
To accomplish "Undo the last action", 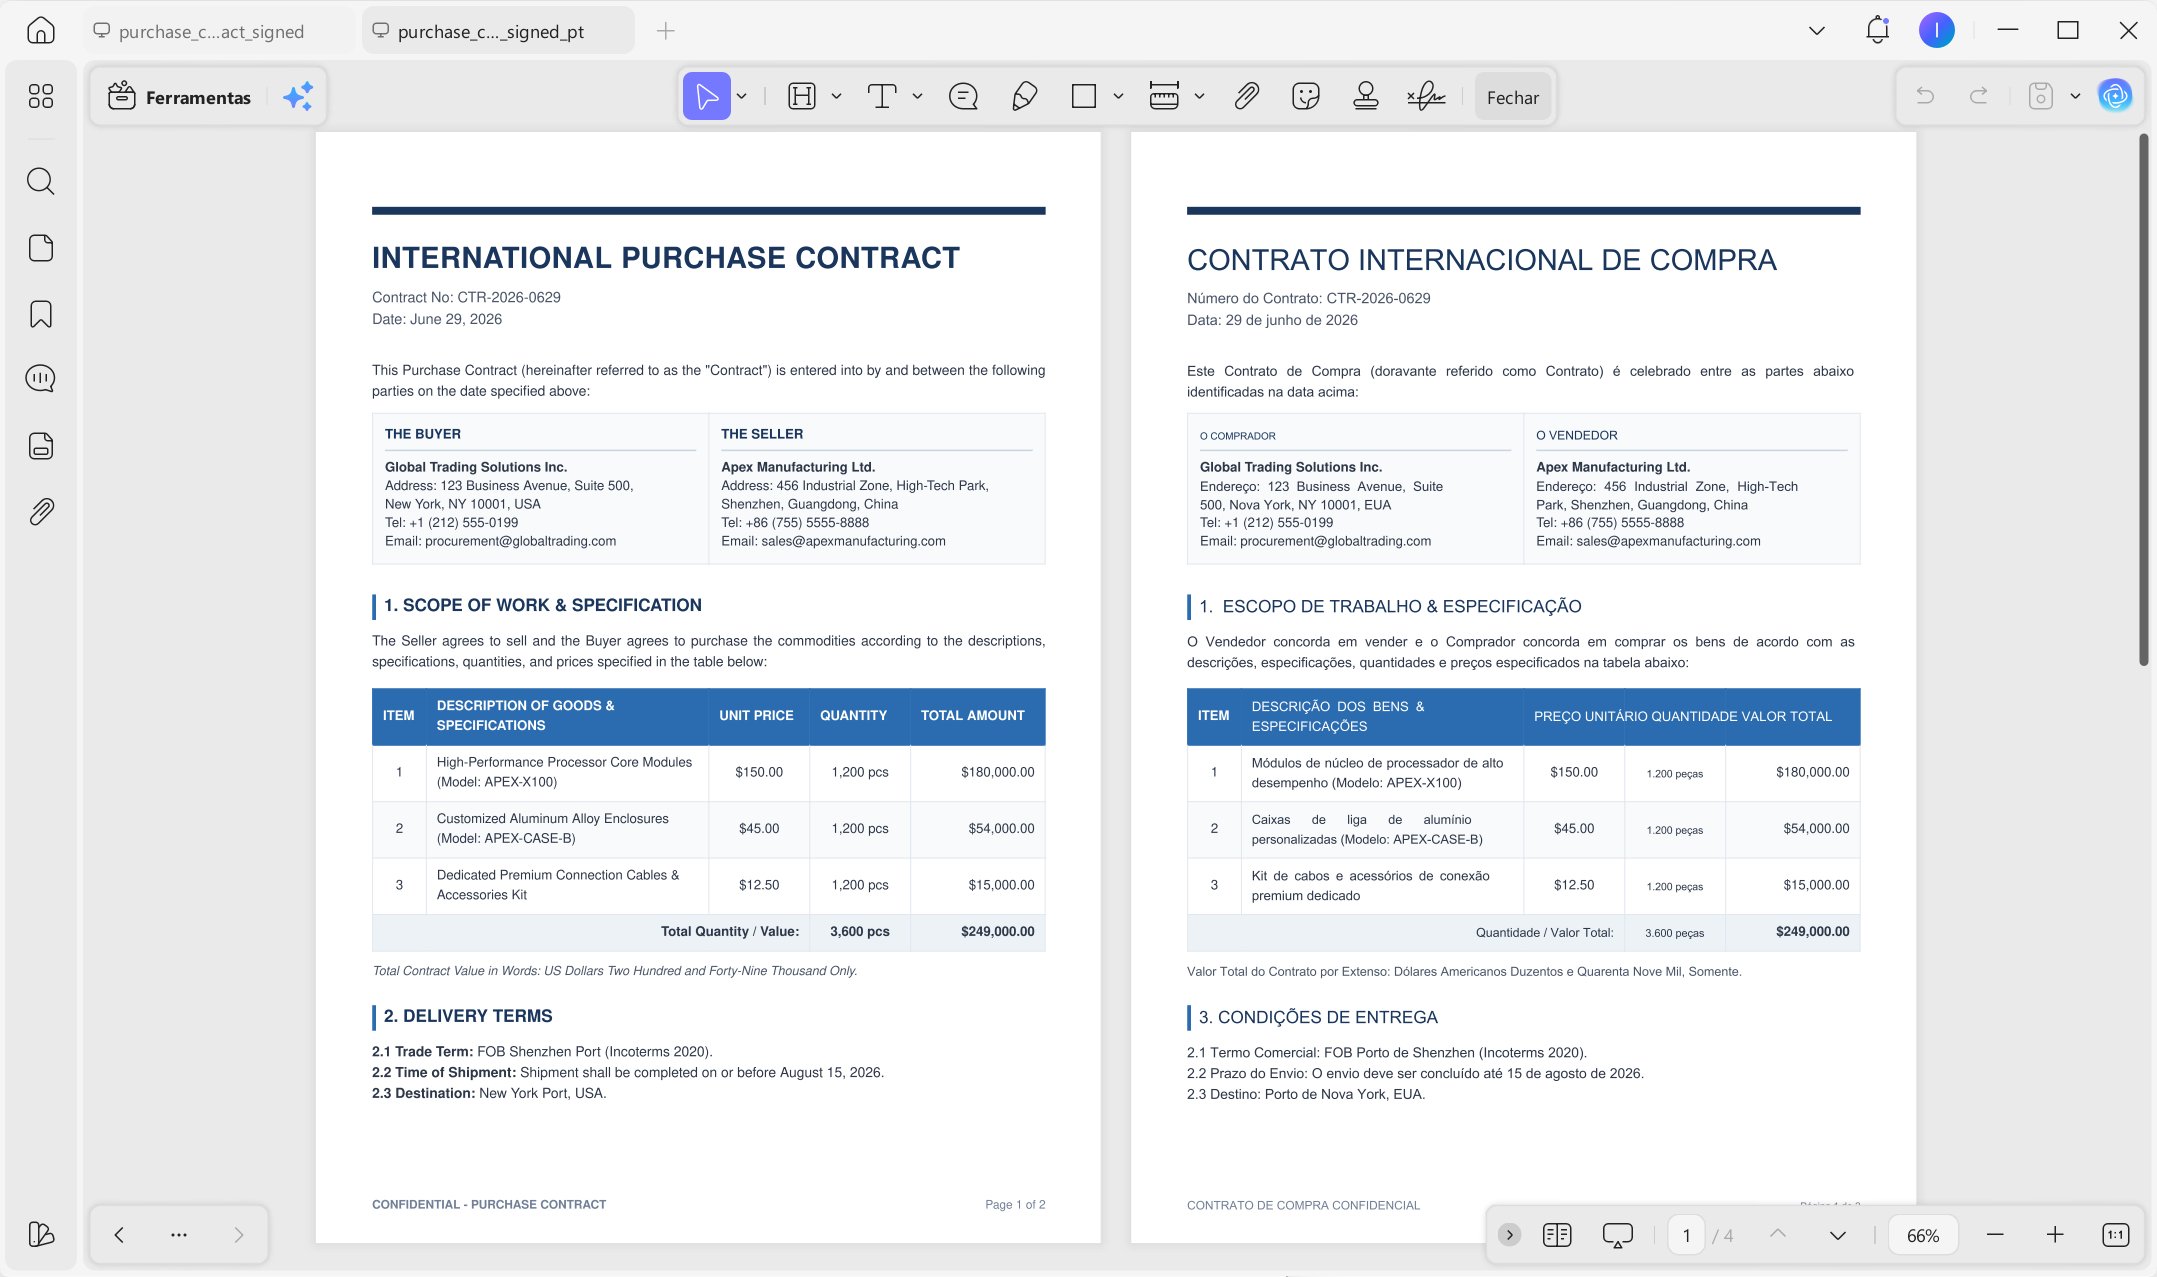I will [1925, 96].
